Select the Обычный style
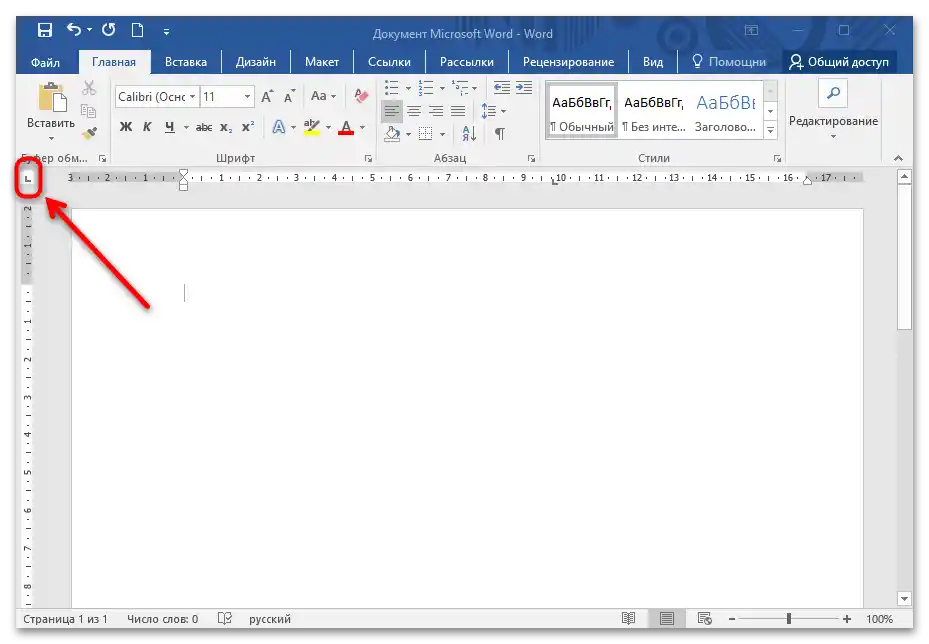This screenshot has width=929, height=644. tap(582, 111)
